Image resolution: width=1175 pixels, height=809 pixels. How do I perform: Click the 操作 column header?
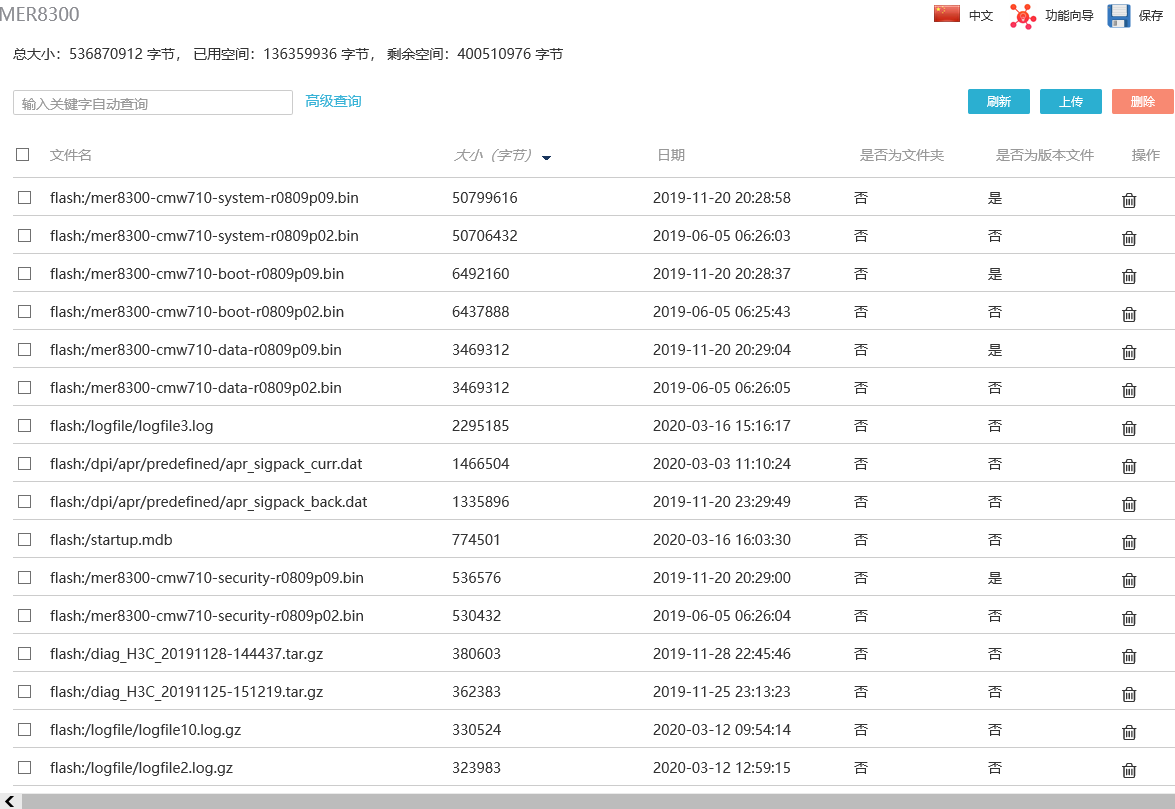pyautogui.click(x=1145, y=155)
